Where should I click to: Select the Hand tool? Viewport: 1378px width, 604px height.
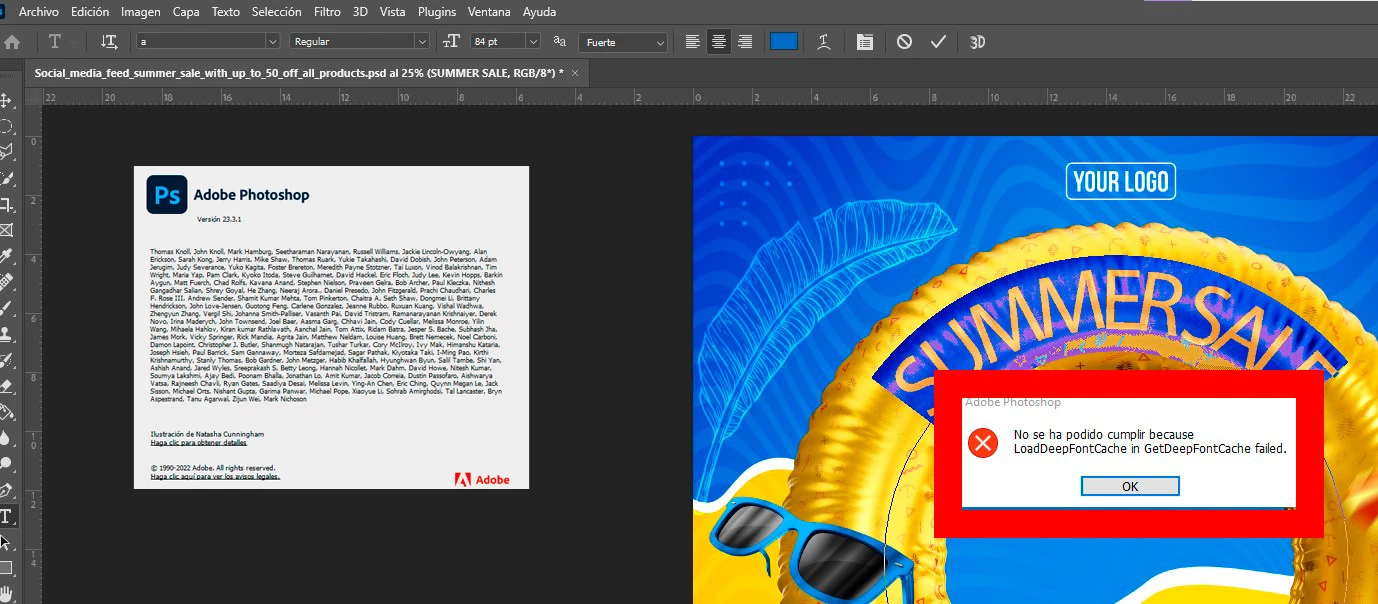(6, 593)
